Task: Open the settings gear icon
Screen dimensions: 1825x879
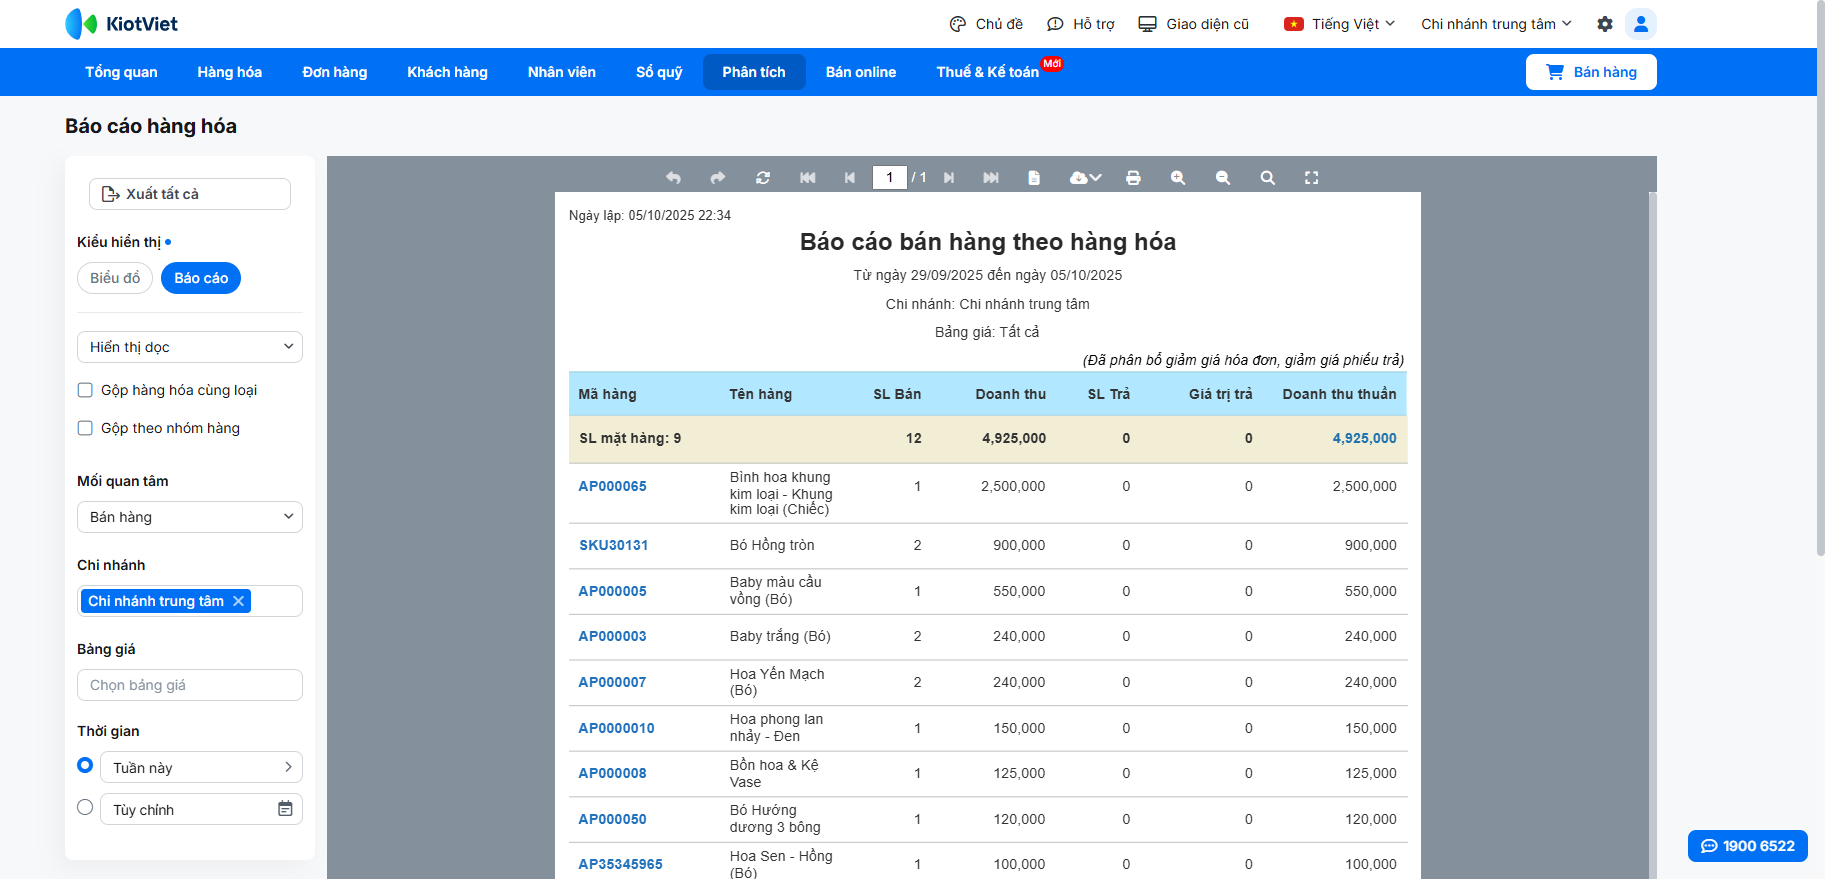Action: pos(1605,24)
